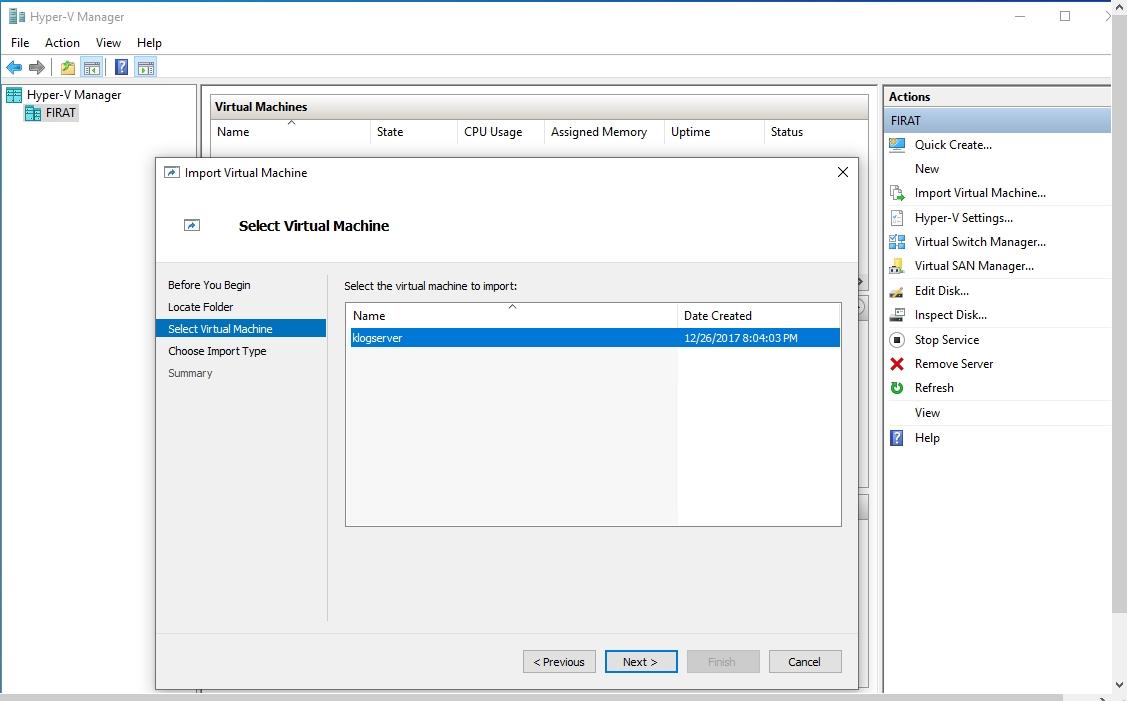
Task: Open the View submenu in Actions
Action: pos(927,413)
